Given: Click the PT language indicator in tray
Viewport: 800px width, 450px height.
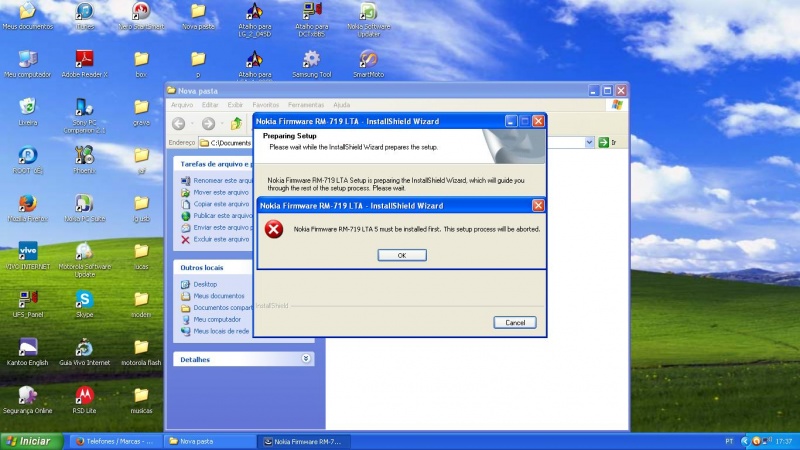Looking at the screenshot, I should pos(729,441).
